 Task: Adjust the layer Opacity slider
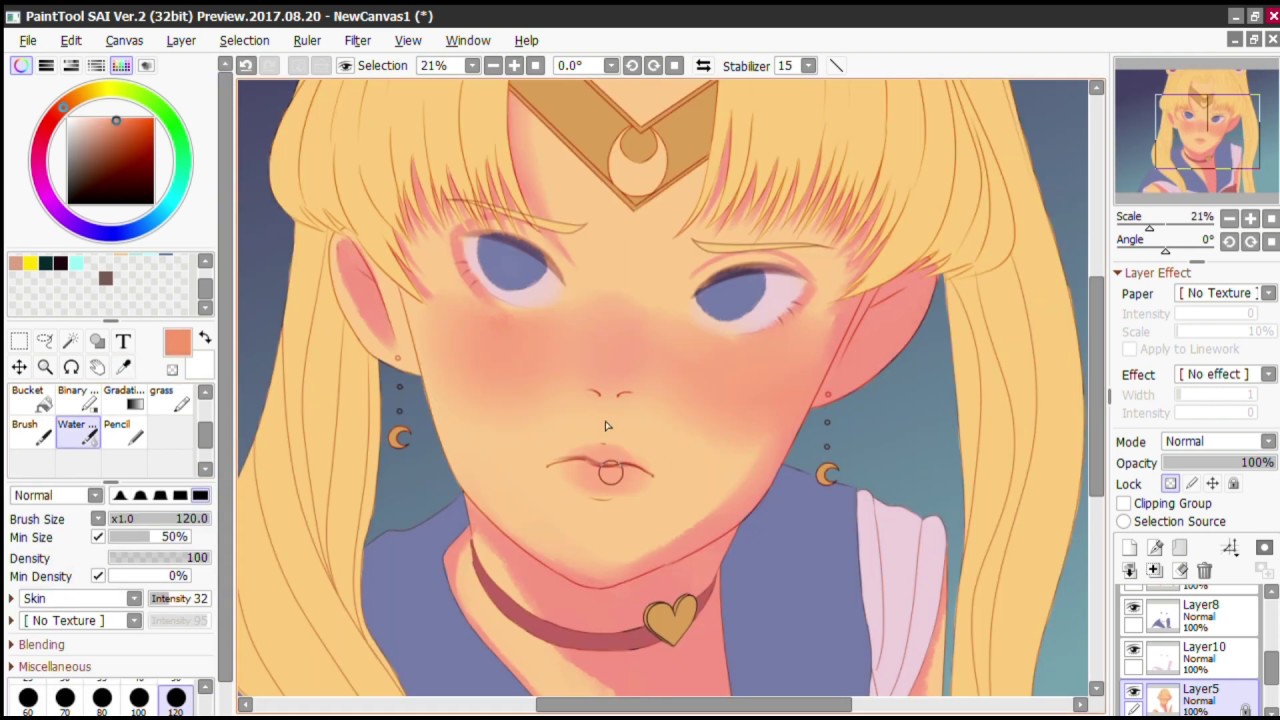(x=1219, y=463)
